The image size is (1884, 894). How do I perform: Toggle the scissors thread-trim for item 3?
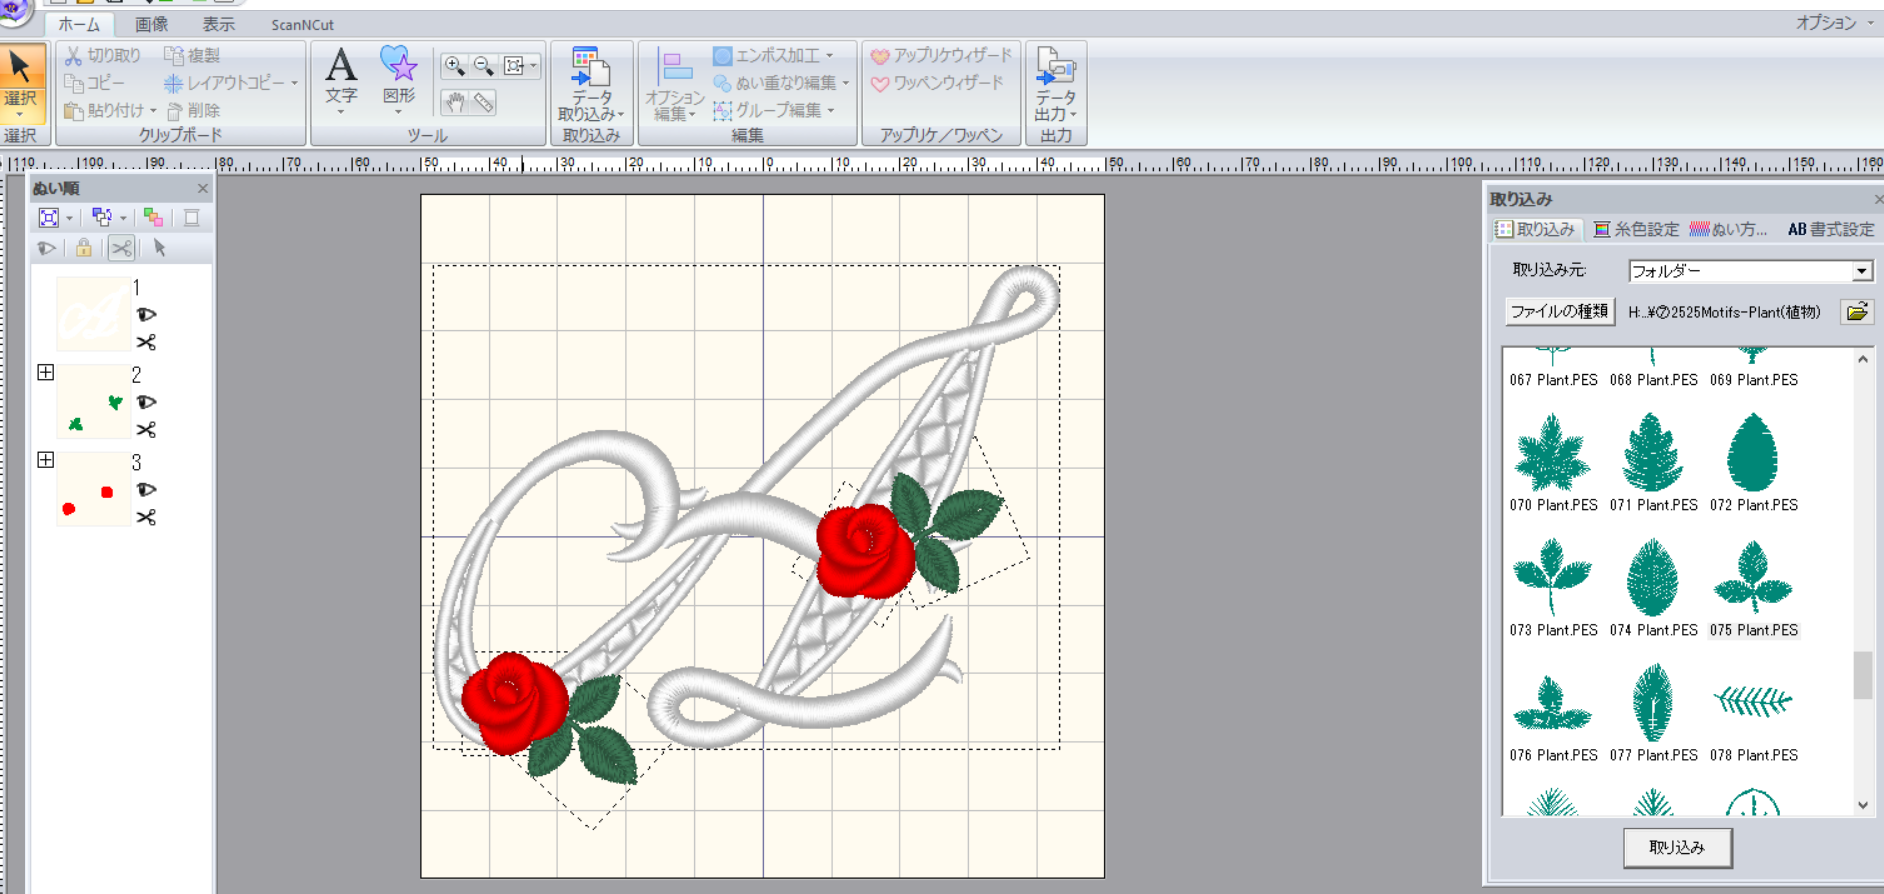pyautogui.click(x=146, y=518)
